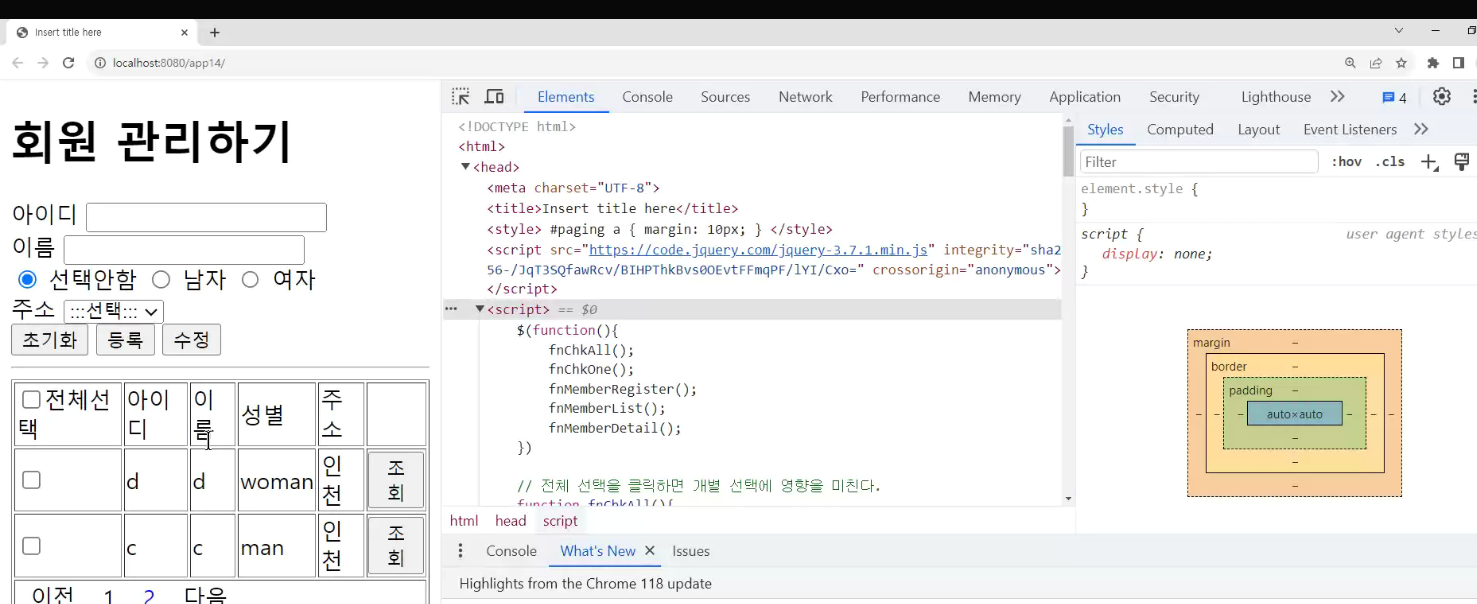Open the Event Listeners pane tab
The width and height of the screenshot is (1477, 604).
(1350, 129)
